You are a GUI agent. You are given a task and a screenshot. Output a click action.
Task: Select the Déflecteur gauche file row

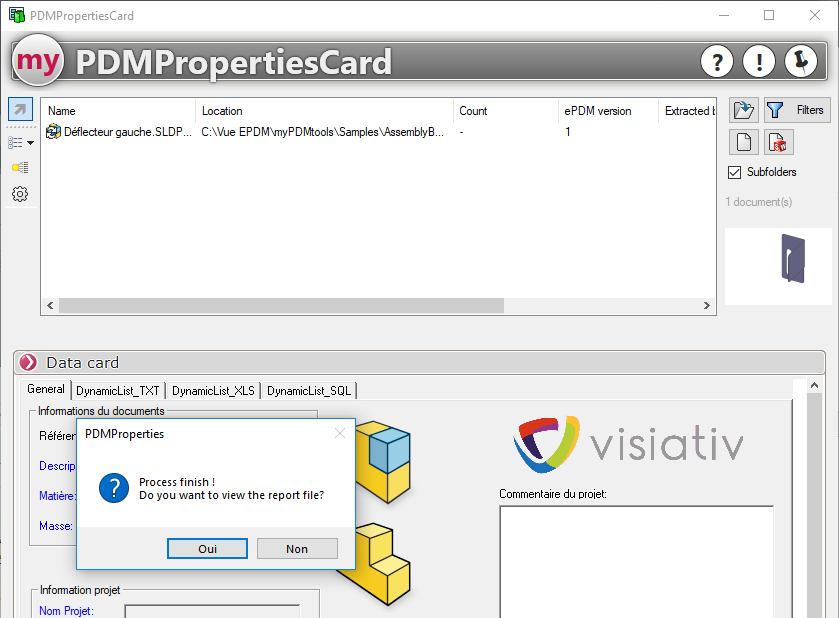point(120,132)
